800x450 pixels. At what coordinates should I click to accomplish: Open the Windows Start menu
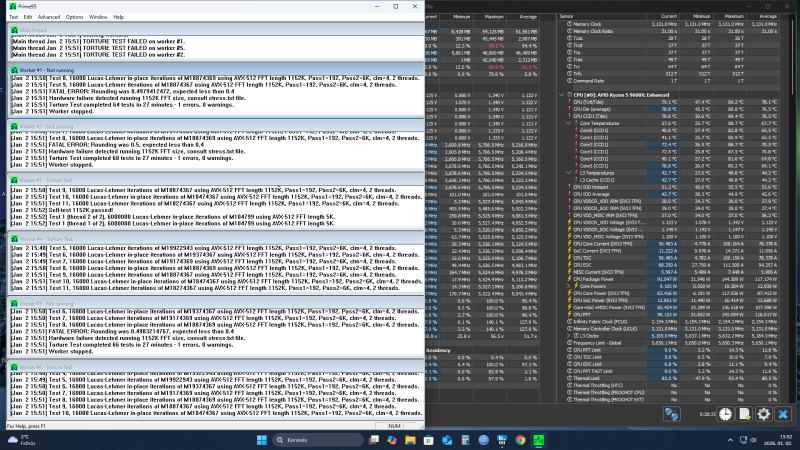tap(262, 440)
